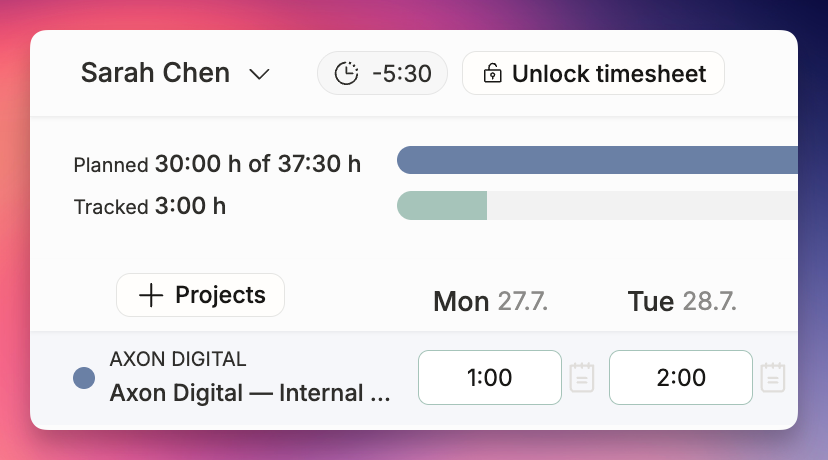828x460 pixels.
Task: Select the Tue 28.7. column header
Action: pyautogui.click(x=682, y=302)
